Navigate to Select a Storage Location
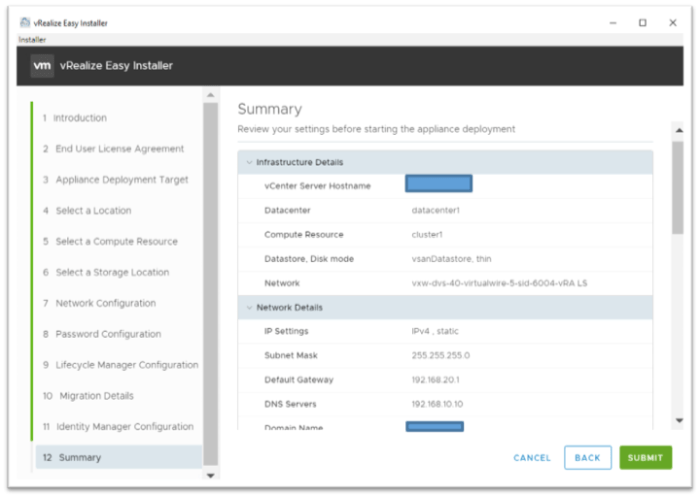 point(112,273)
